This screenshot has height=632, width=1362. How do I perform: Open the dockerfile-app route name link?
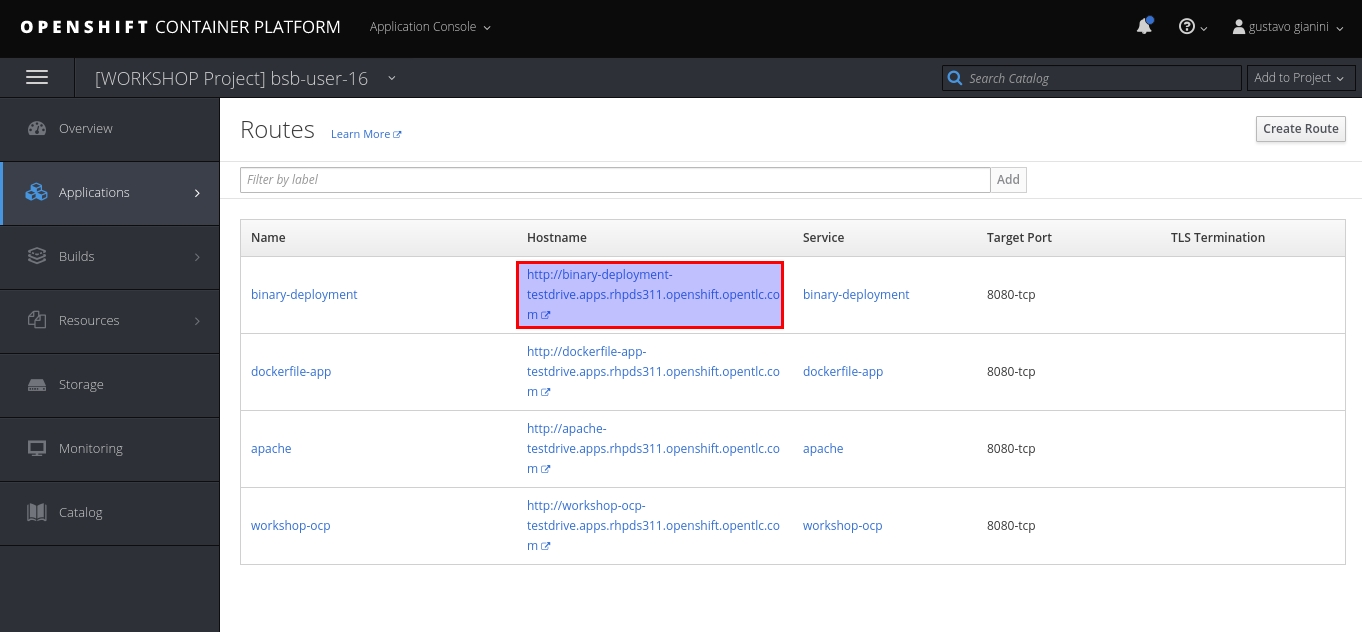tap(291, 372)
